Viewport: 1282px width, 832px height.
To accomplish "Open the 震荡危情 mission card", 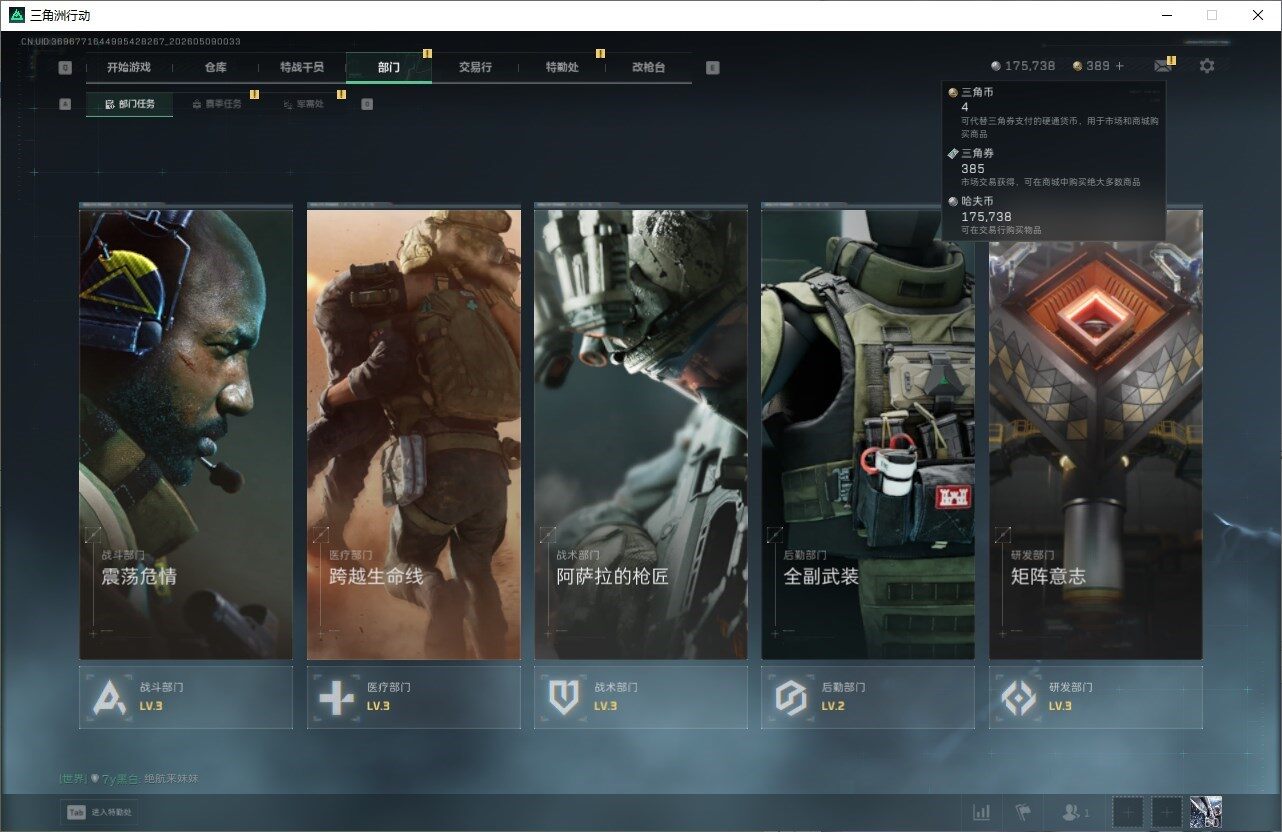I will click(x=186, y=433).
